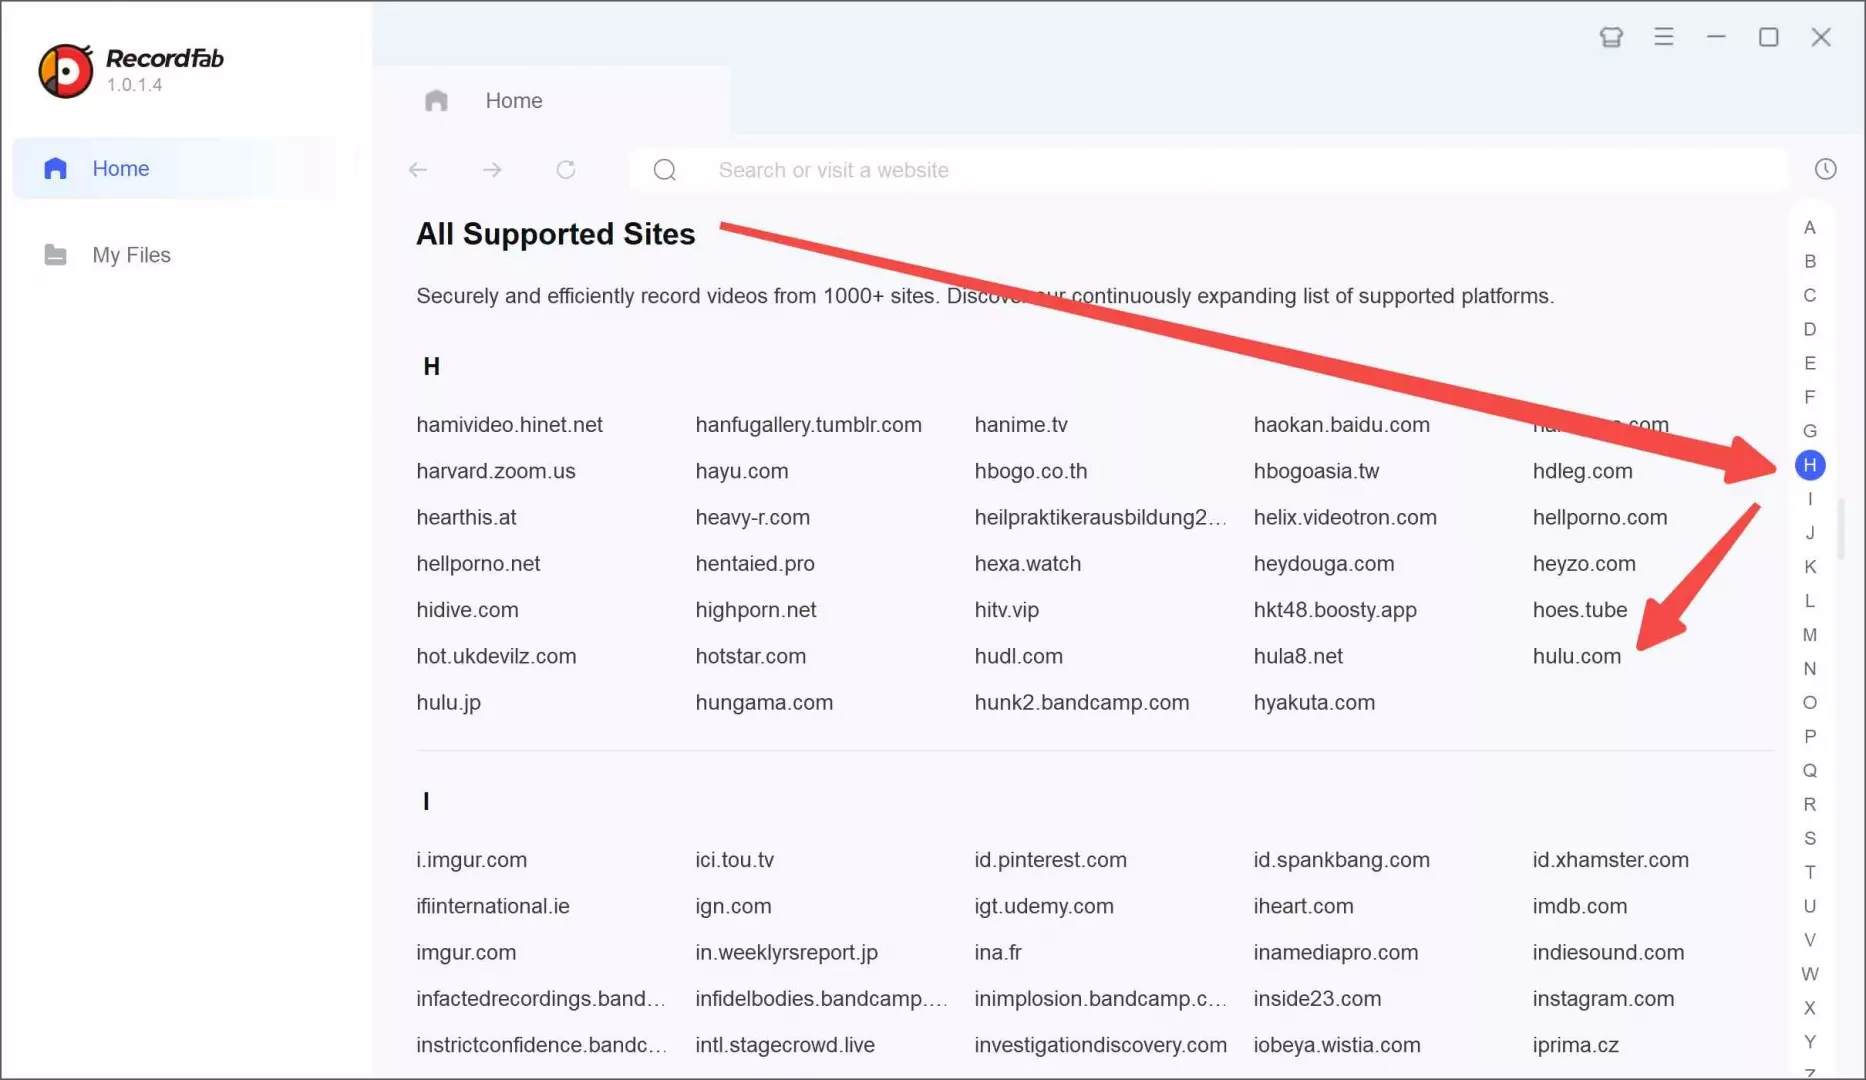Open id.pinterest.com link
1866x1080 pixels.
[x=1051, y=860]
